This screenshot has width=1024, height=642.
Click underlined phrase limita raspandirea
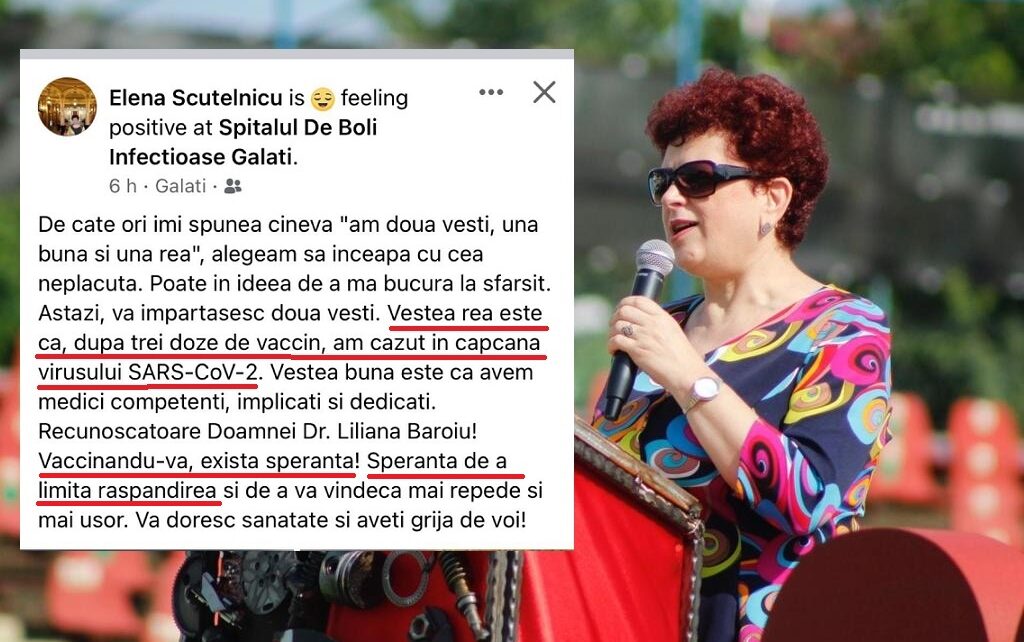(127, 490)
